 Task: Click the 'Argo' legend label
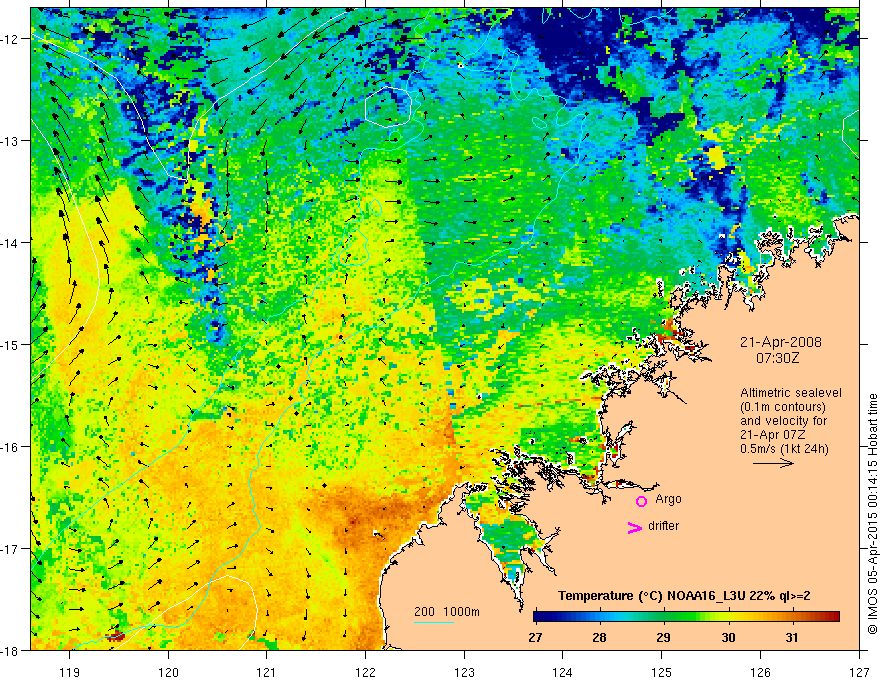pyautogui.click(x=668, y=499)
